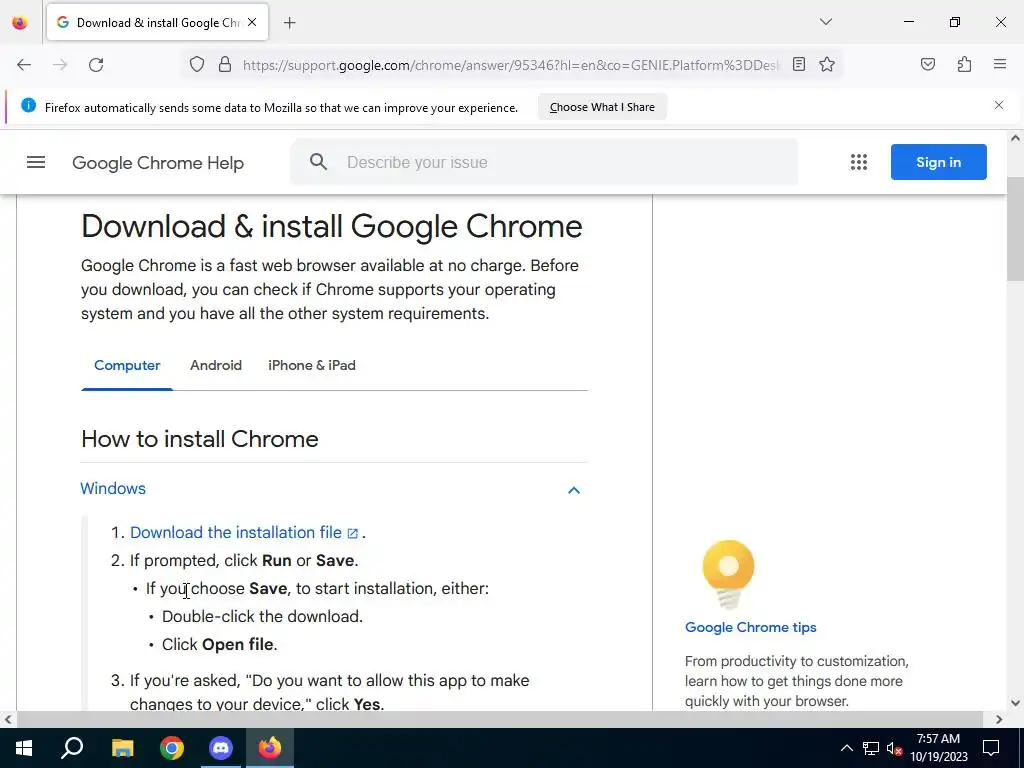Switch to the iPhone & iPad tab
The height and width of the screenshot is (768, 1024).
[312, 365]
